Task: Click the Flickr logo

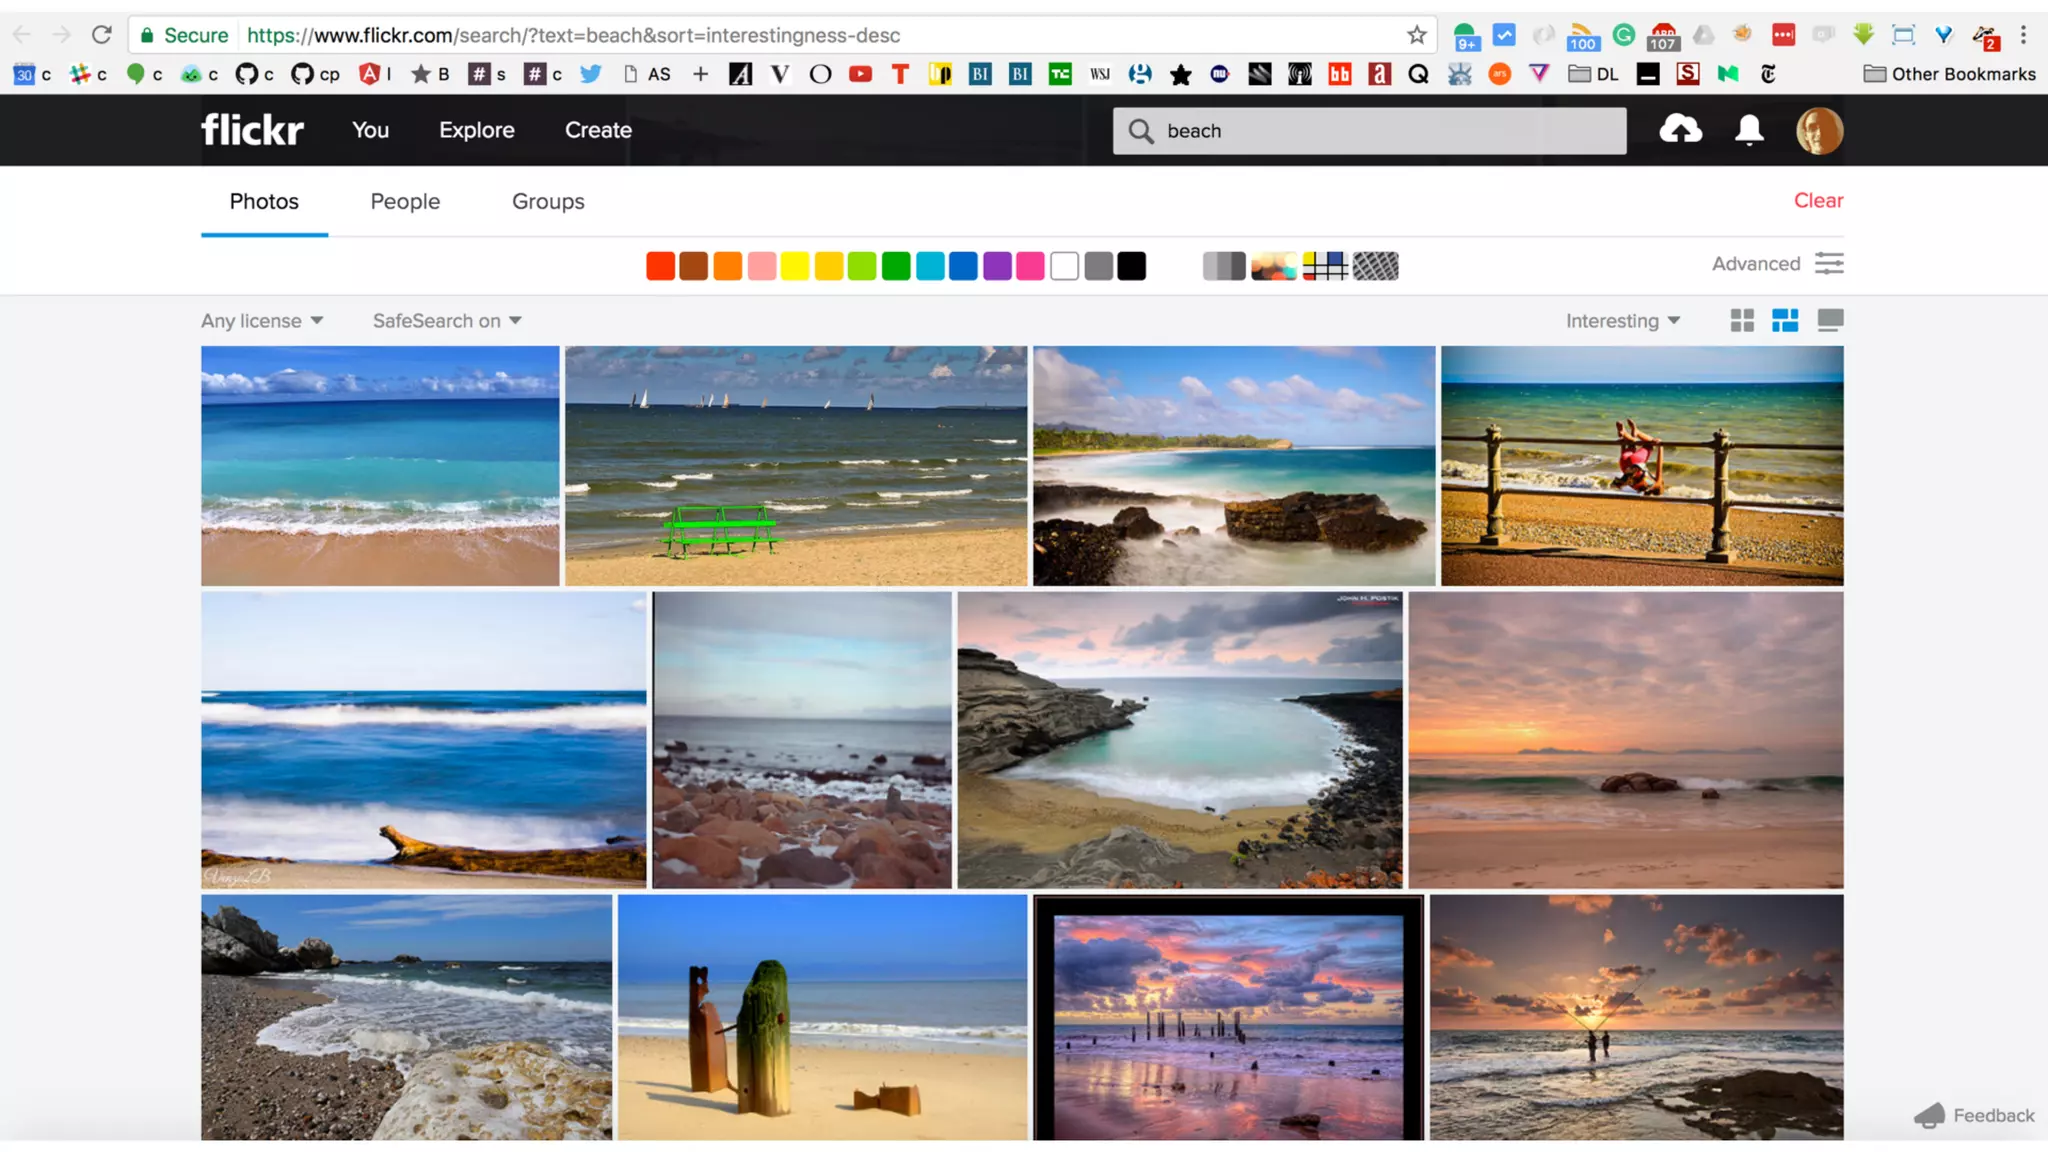Action: pyautogui.click(x=252, y=130)
